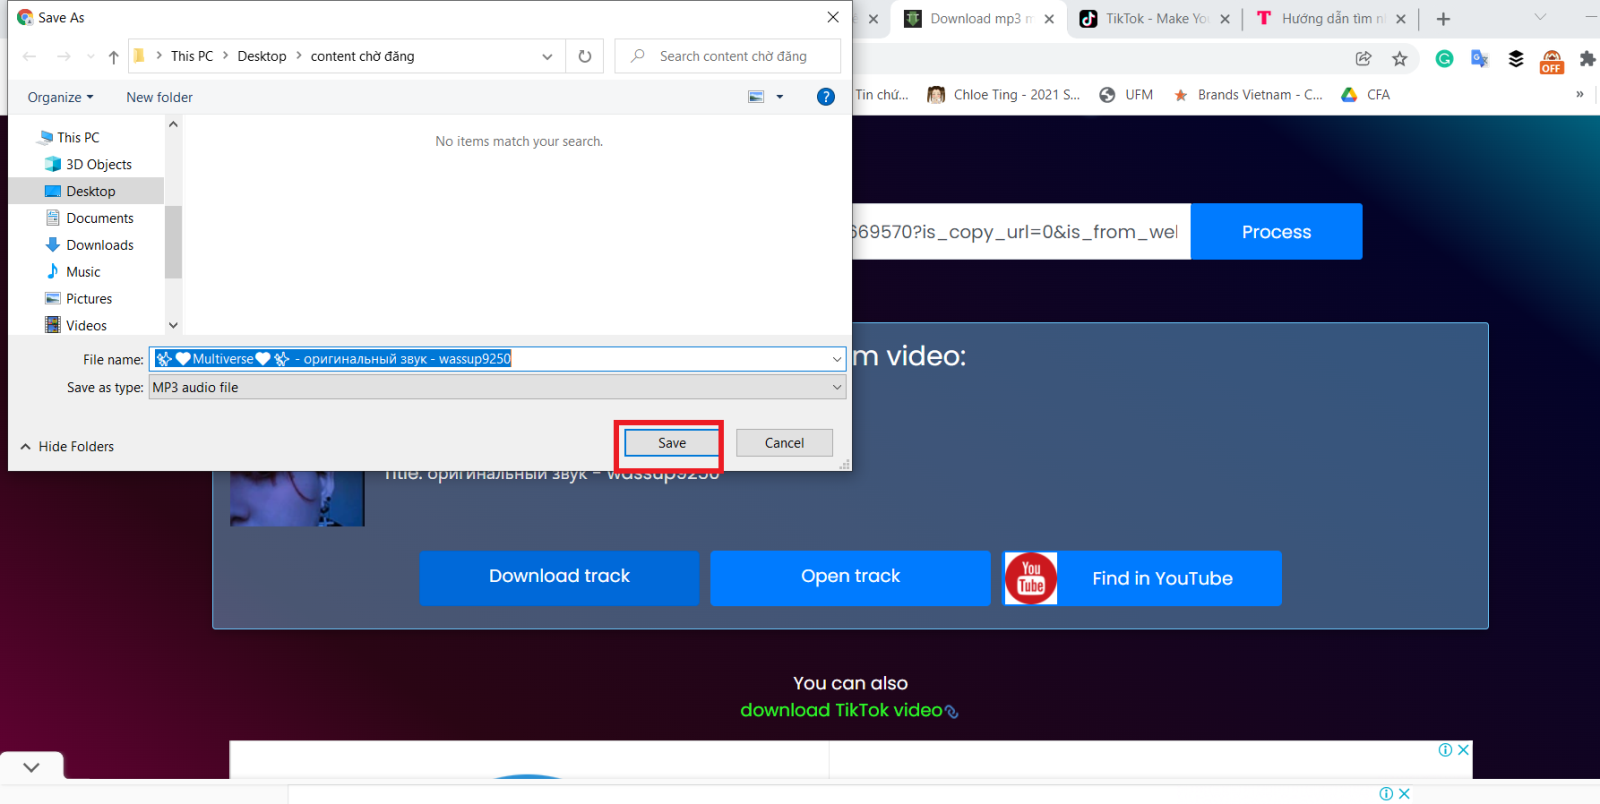Click the Google Translate extension icon
This screenshot has height=804, width=1600.
pos(1480,59)
